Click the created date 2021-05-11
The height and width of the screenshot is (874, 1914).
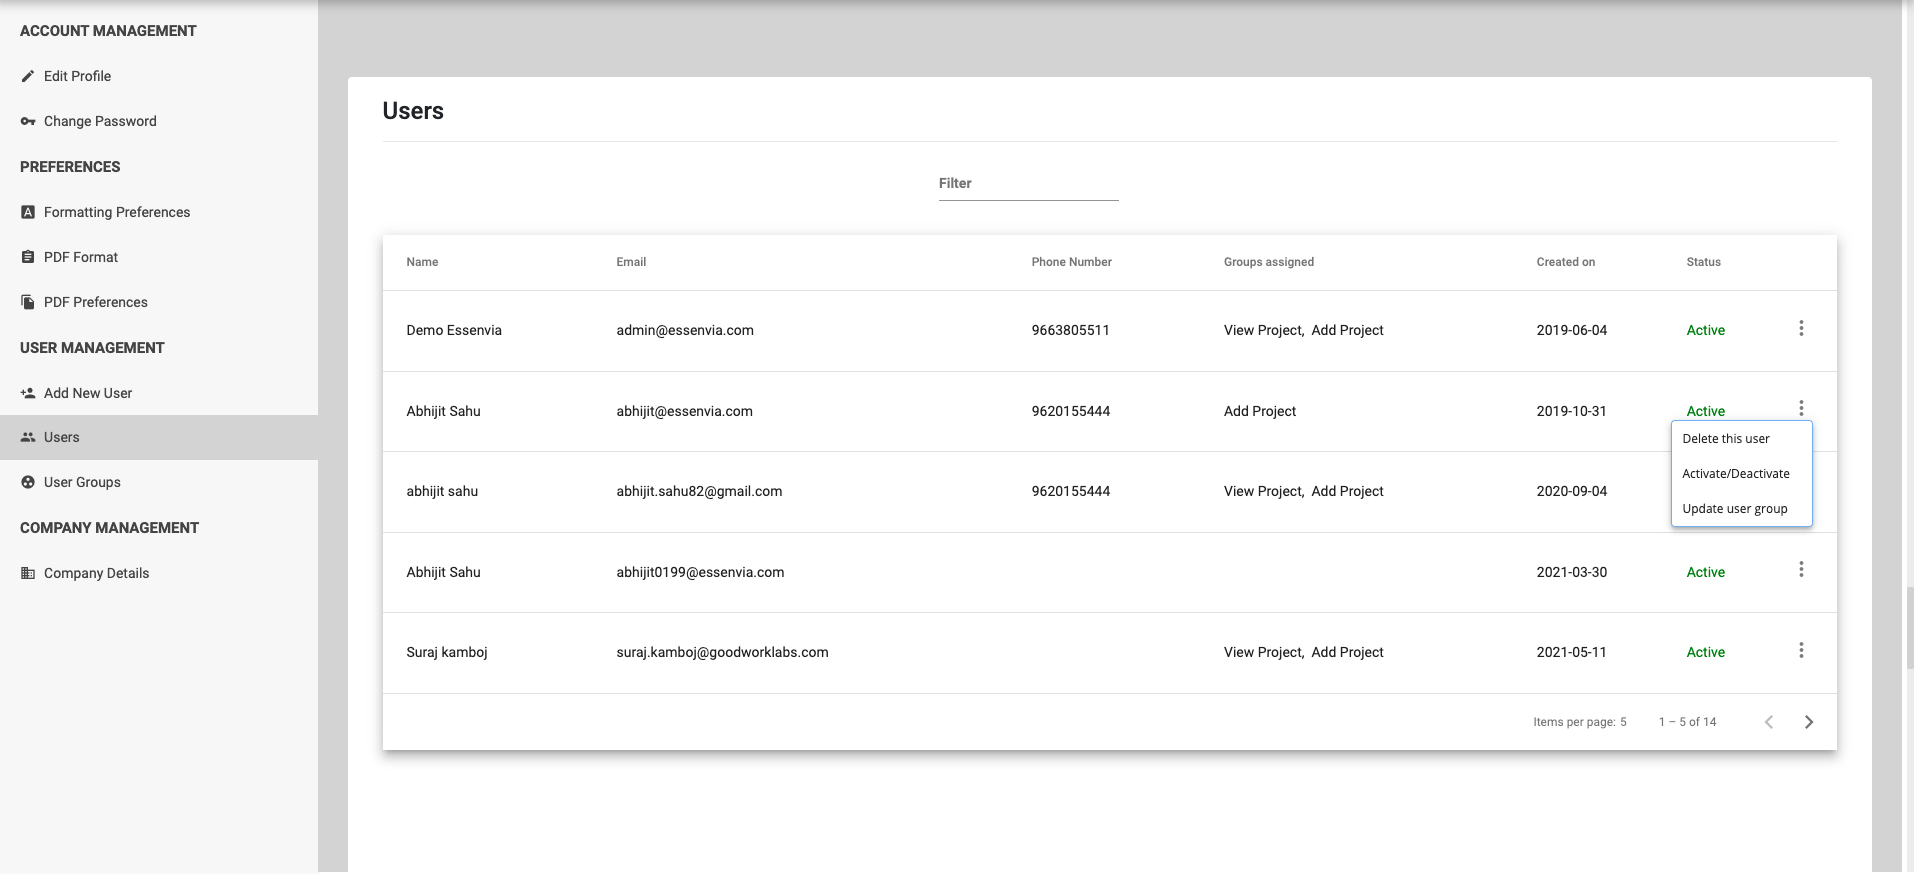click(x=1572, y=652)
